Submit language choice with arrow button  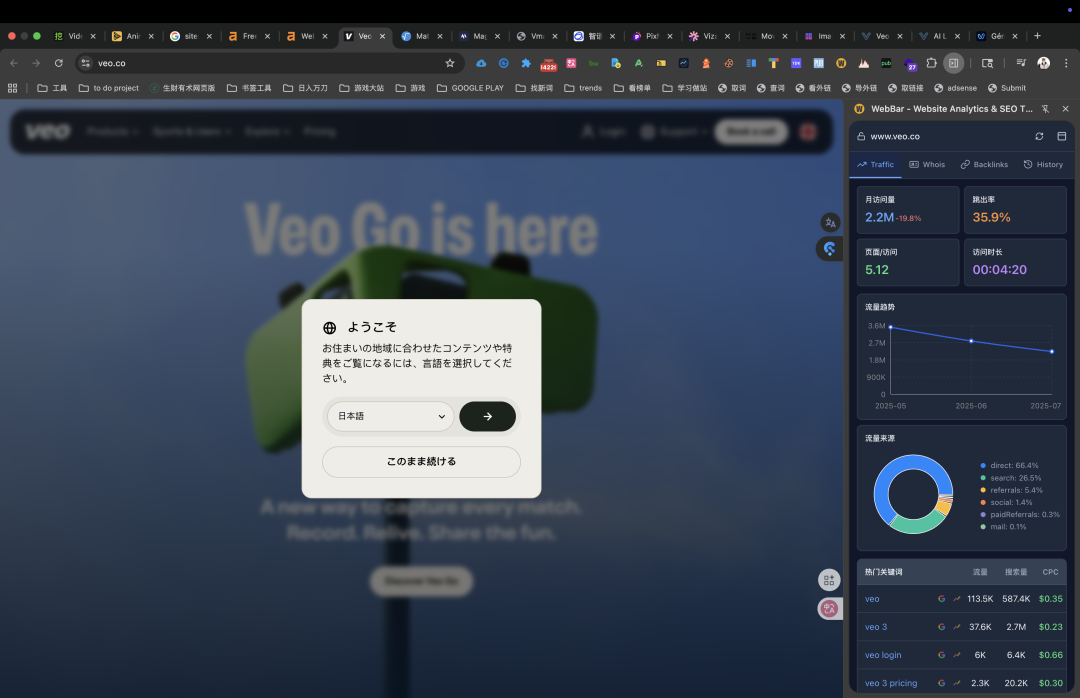487,416
